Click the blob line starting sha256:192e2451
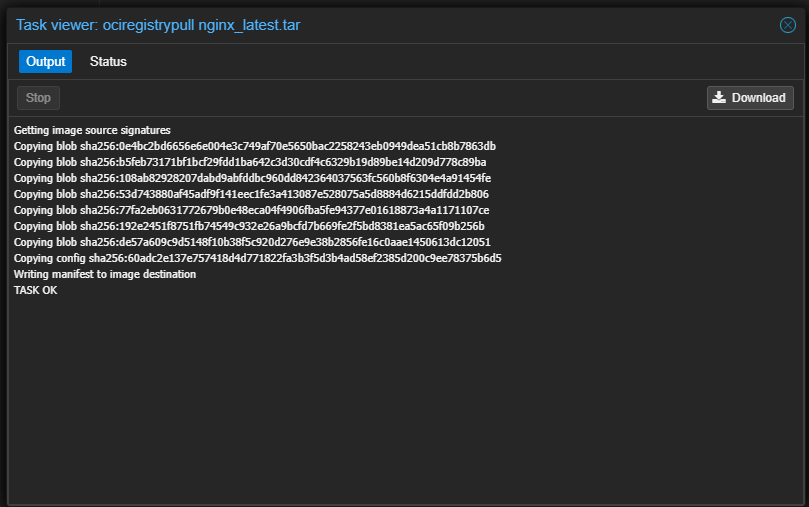 coord(249,226)
